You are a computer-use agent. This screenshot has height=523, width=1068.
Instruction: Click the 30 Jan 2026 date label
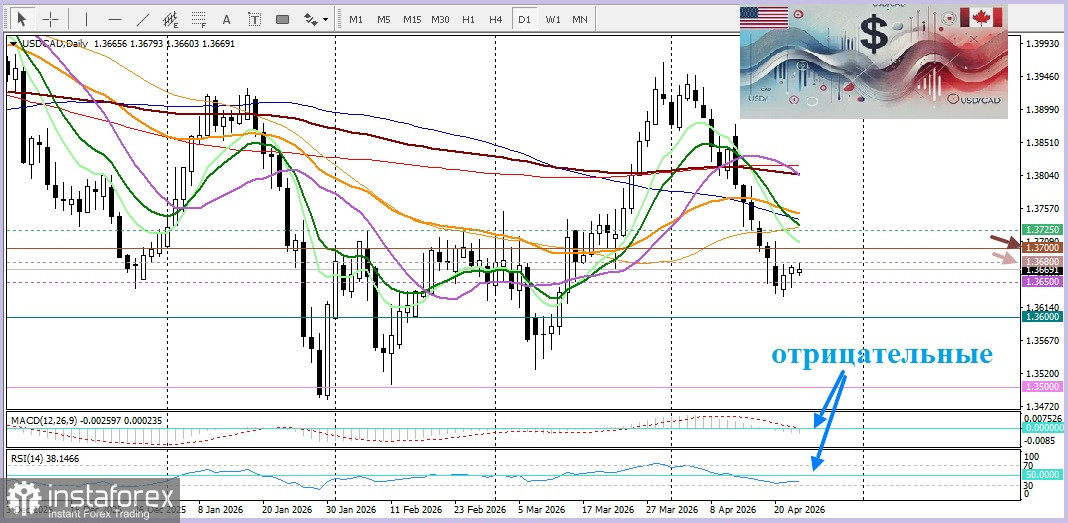350,509
